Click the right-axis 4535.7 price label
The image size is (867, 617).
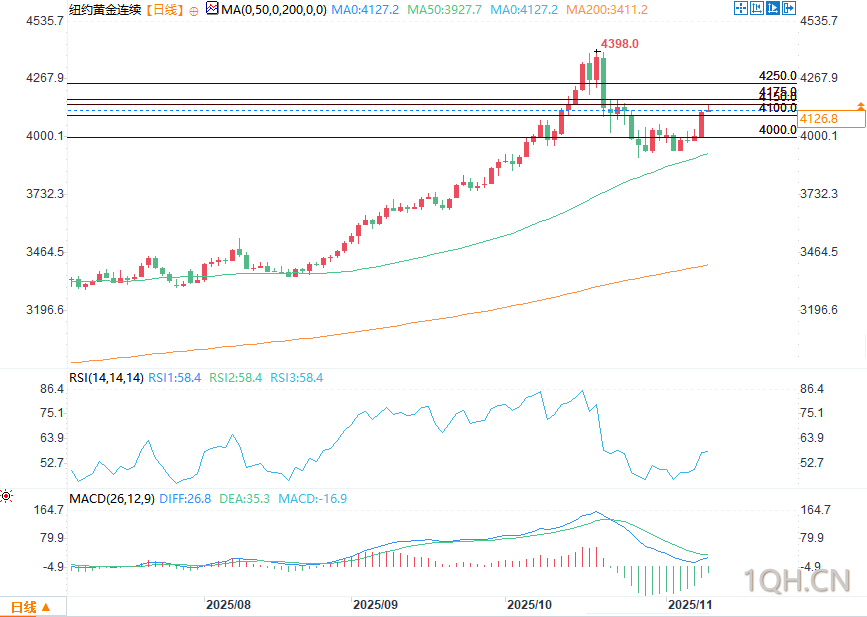819,21
